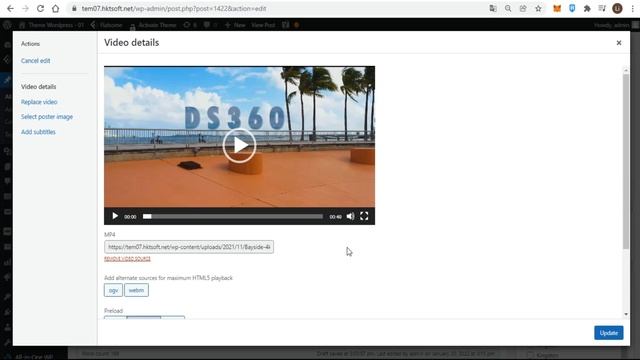This screenshot has width=640, height=360.
Task: Click the dialog's vertical scrollbar
Action: coord(626,161)
